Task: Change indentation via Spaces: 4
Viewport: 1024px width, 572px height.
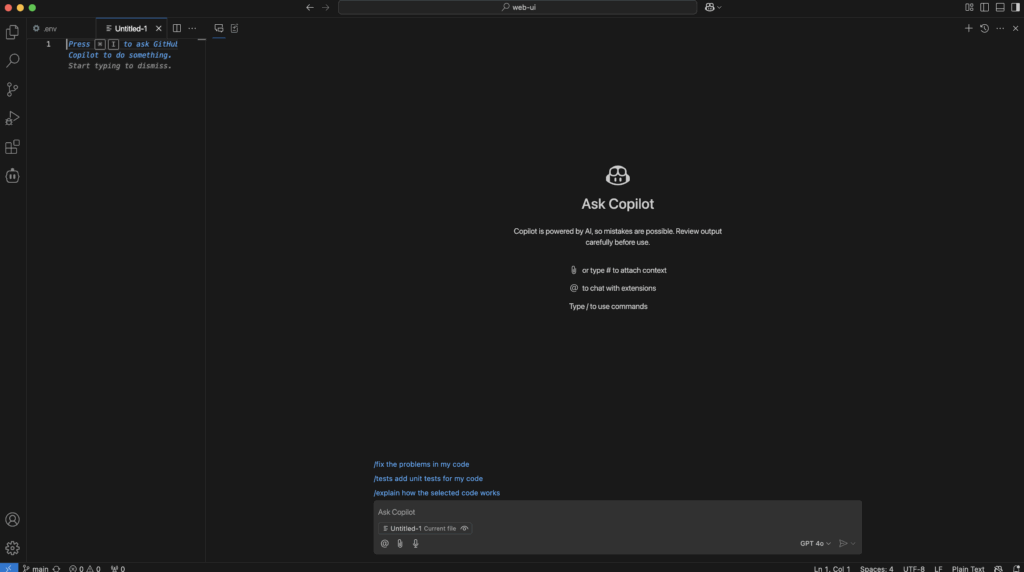Action: (x=876, y=568)
